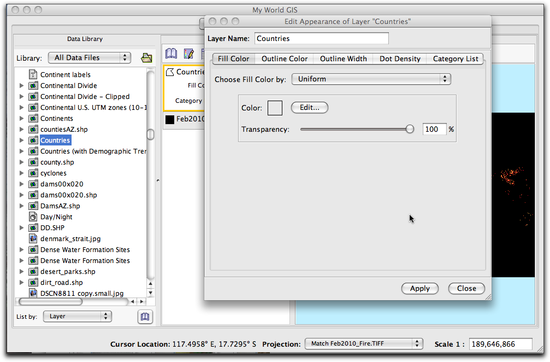The width and height of the screenshot is (550, 362).
Task: Switch to the Outline Width tab
Action: [x=343, y=59]
